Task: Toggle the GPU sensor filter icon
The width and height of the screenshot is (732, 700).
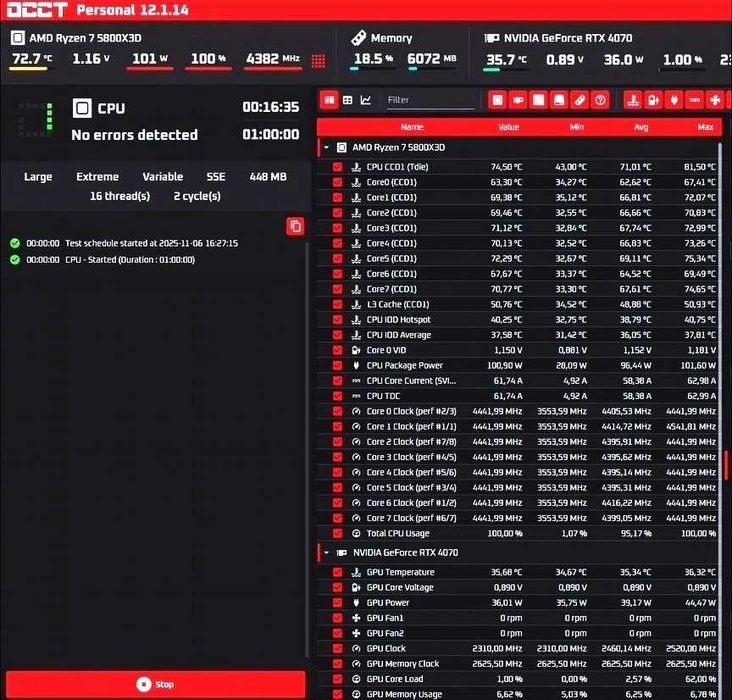Action: click(518, 100)
